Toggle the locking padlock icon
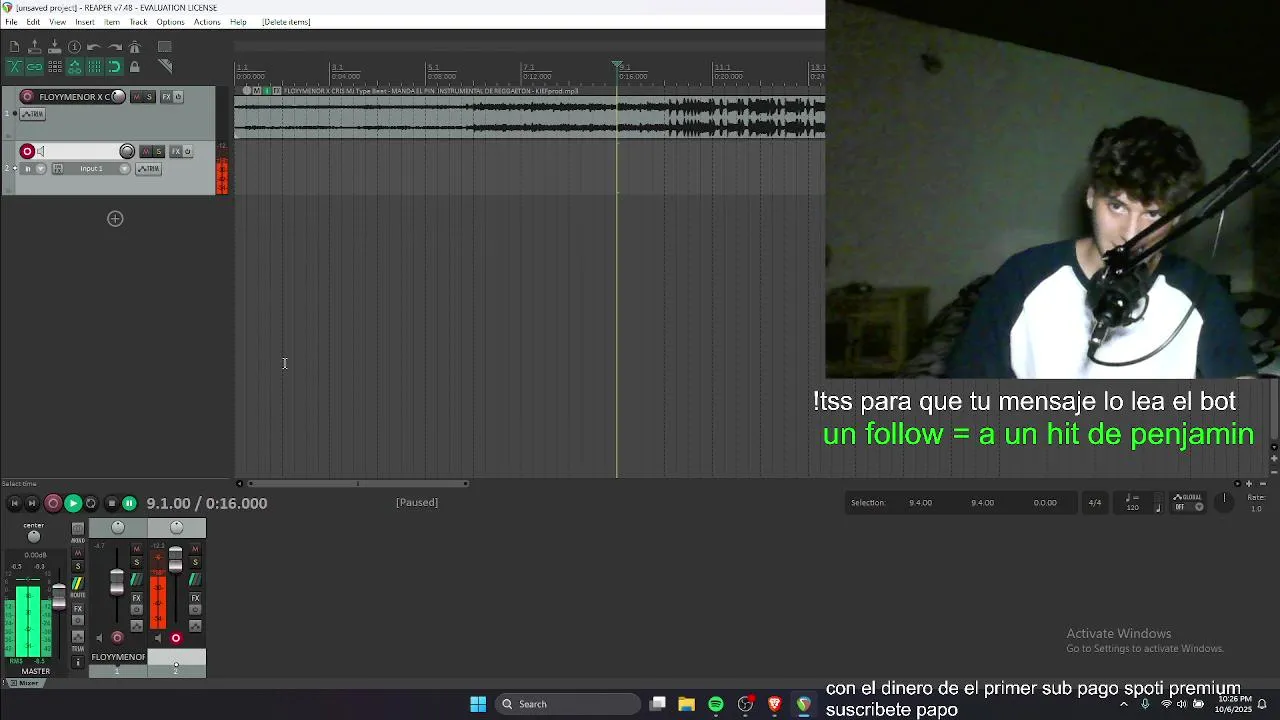1280x720 pixels. (135, 67)
